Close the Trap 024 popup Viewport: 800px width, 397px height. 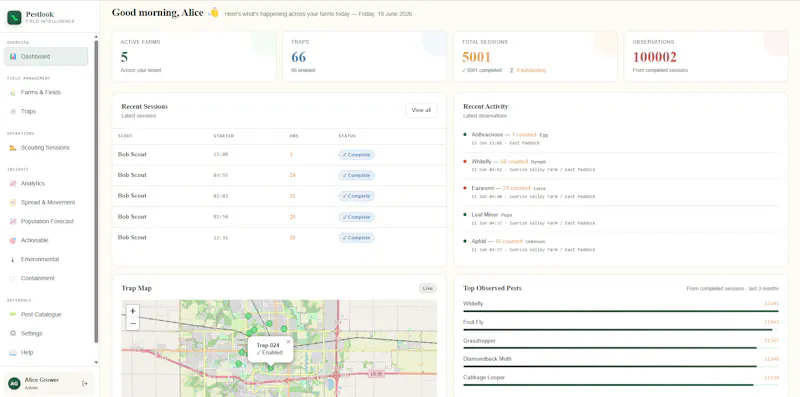(x=288, y=342)
